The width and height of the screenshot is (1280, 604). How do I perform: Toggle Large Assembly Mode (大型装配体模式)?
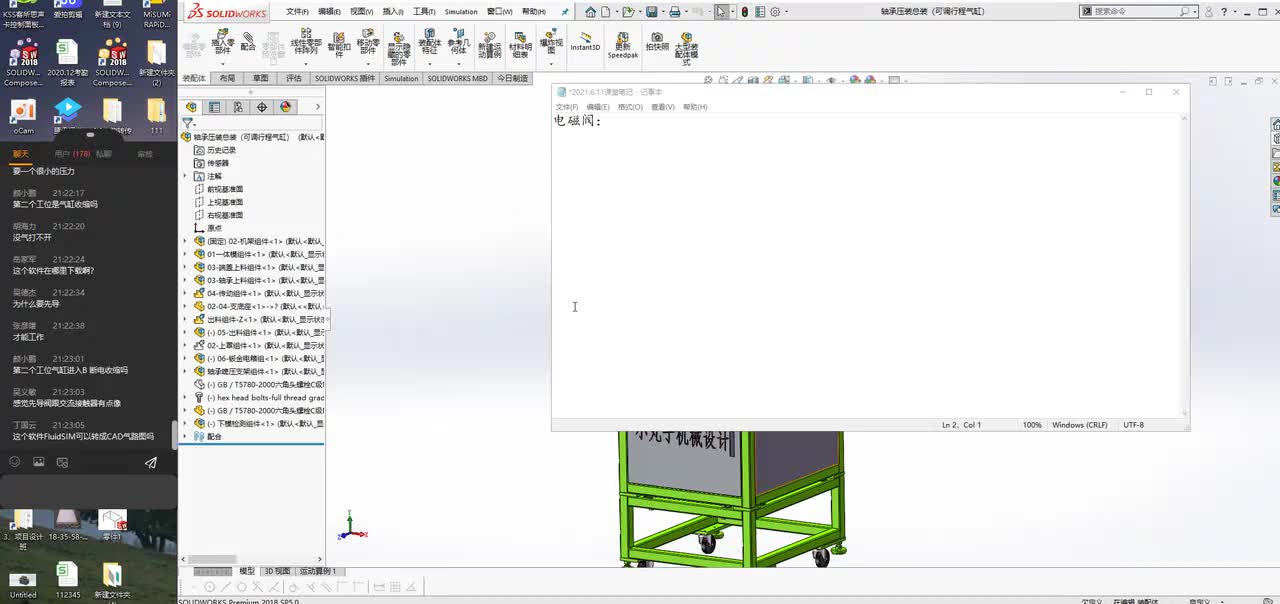pos(686,48)
